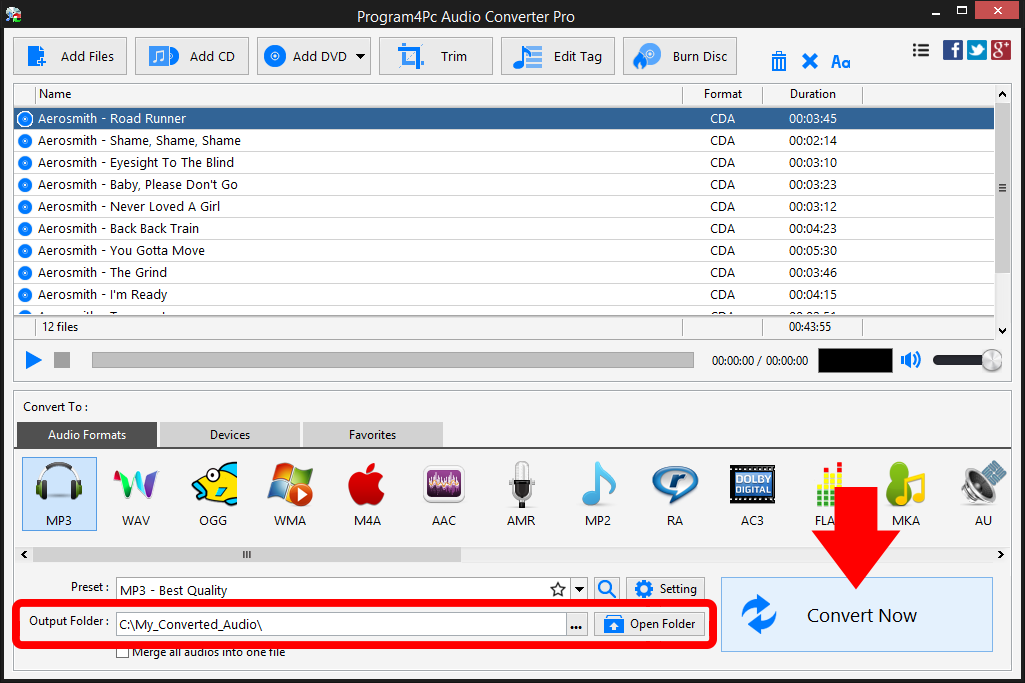Share via the Facebook icon

[952, 49]
